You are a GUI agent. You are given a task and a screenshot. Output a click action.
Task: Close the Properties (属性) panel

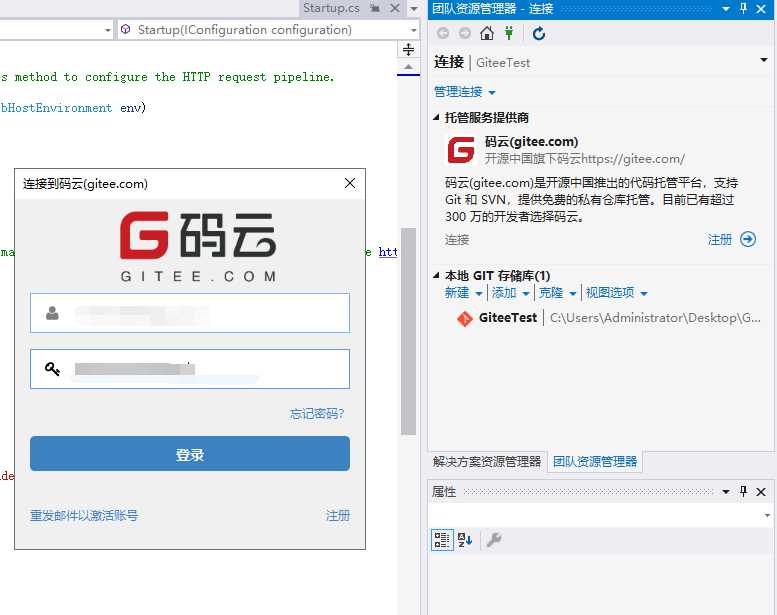tap(761, 492)
